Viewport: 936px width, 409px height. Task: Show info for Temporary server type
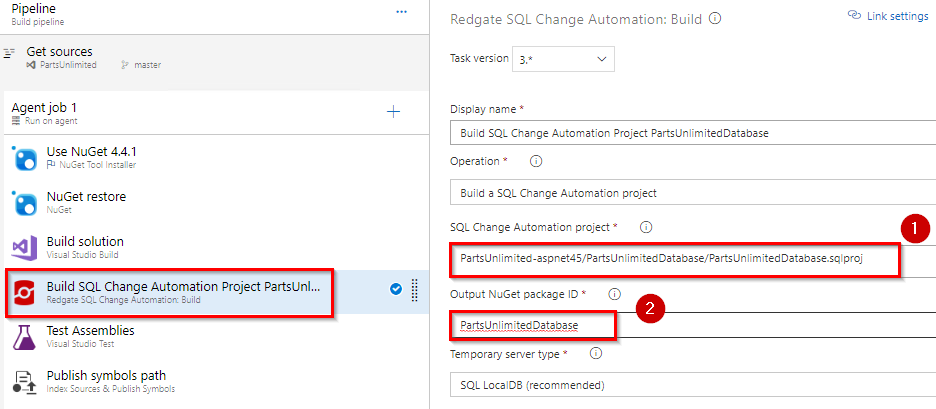(595, 353)
